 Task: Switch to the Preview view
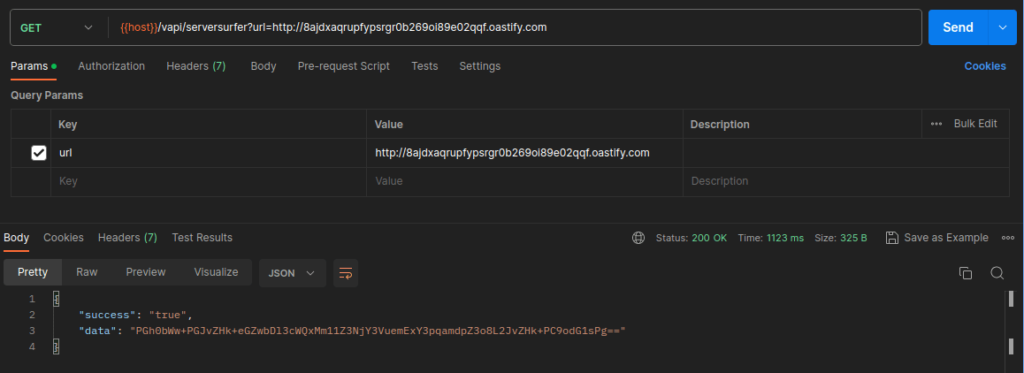pyautogui.click(x=146, y=272)
